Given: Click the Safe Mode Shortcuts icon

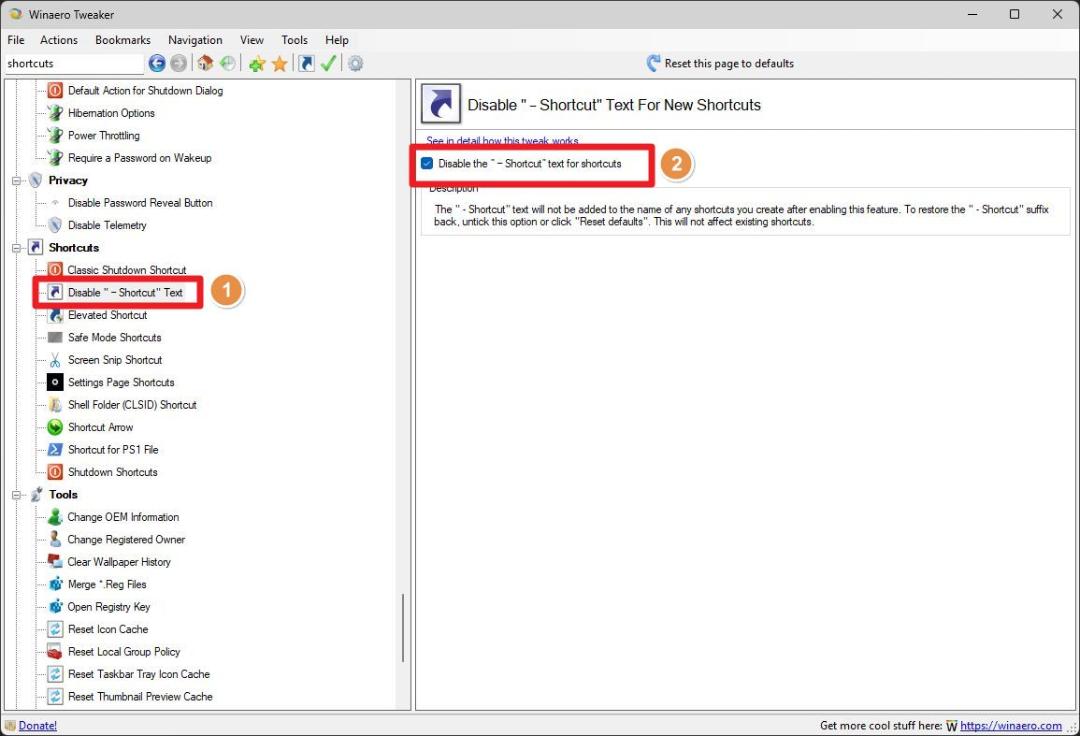Looking at the screenshot, I should (55, 337).
